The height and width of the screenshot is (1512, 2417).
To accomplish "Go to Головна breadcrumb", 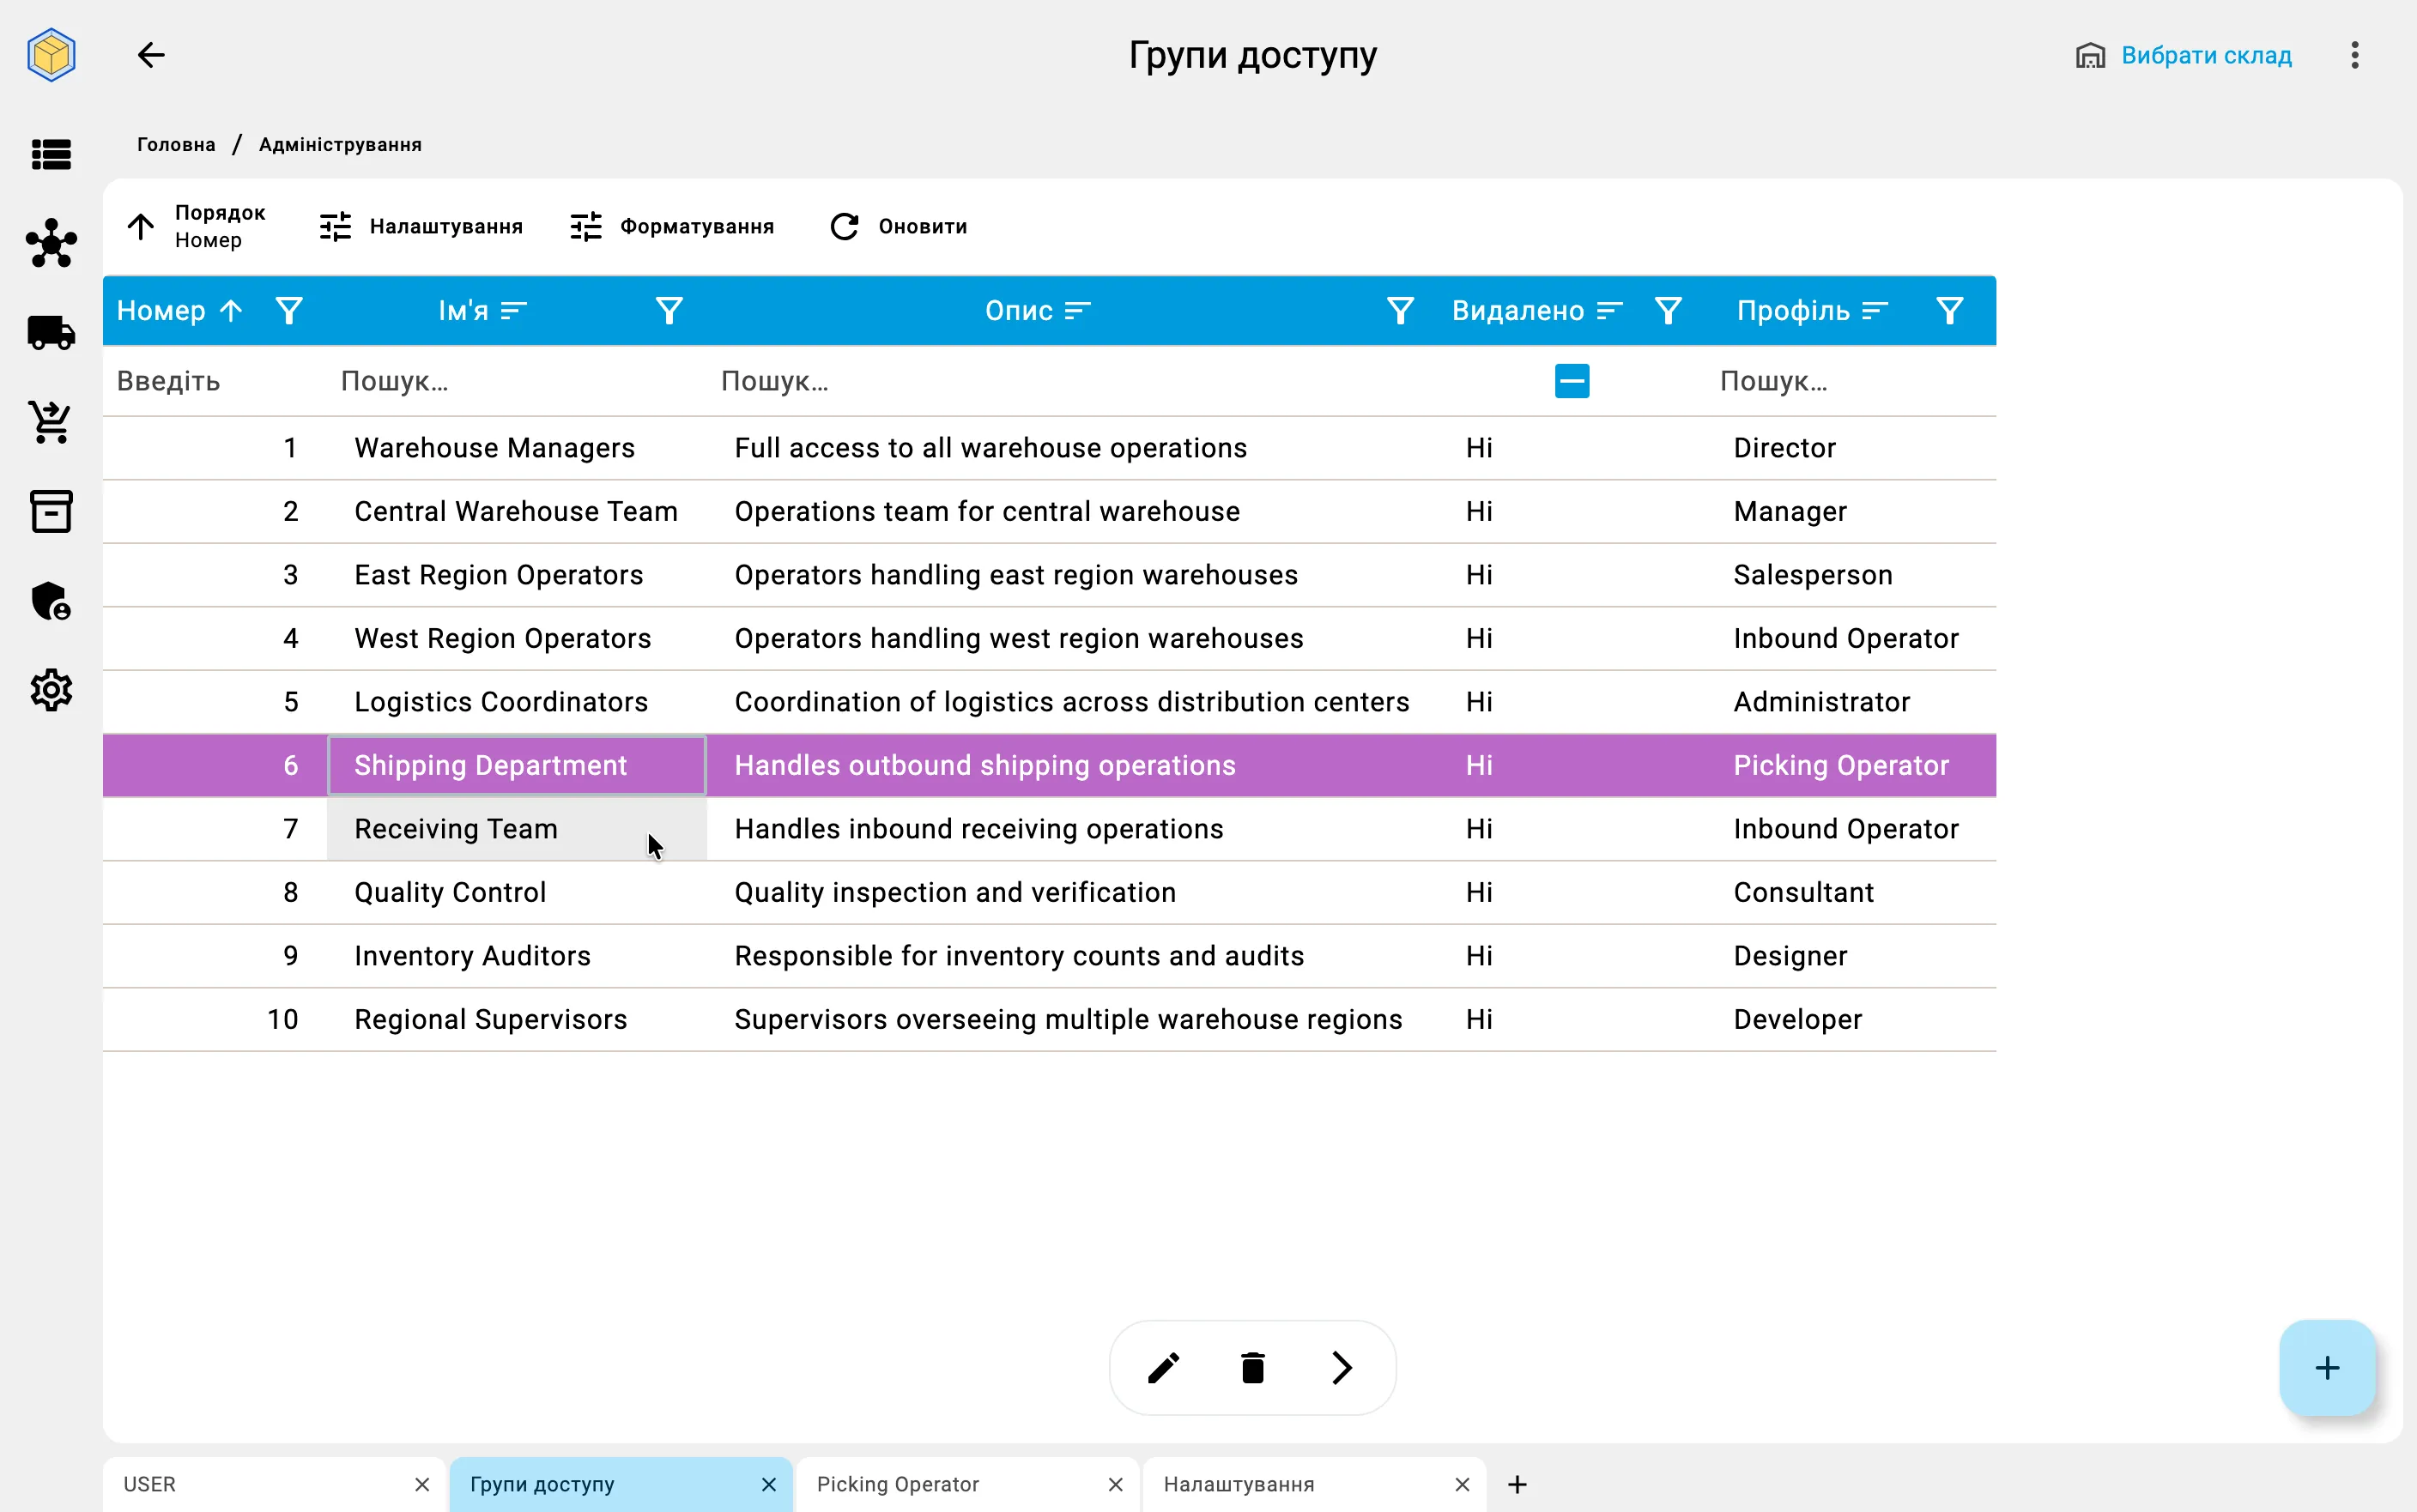I will (176, 144).
